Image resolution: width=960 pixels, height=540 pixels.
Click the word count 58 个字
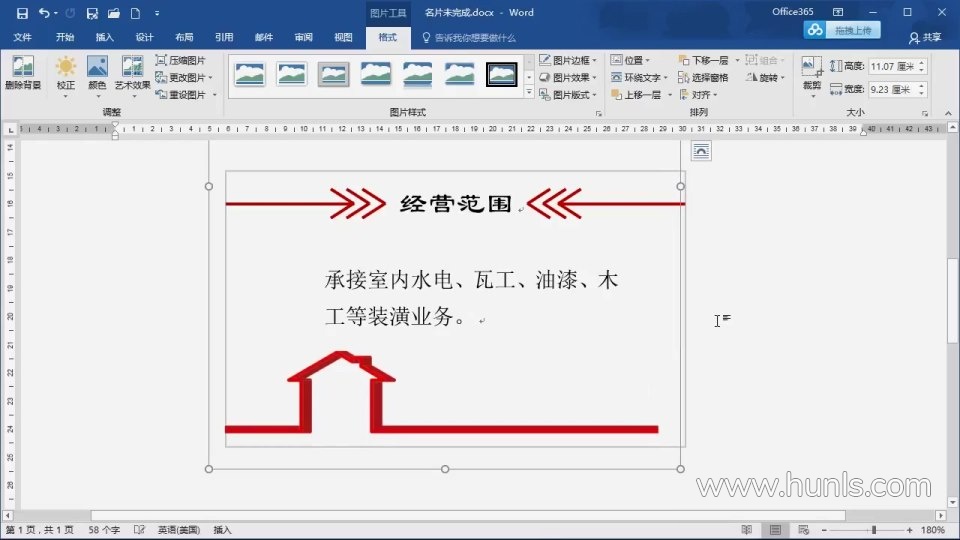[104, 530]
